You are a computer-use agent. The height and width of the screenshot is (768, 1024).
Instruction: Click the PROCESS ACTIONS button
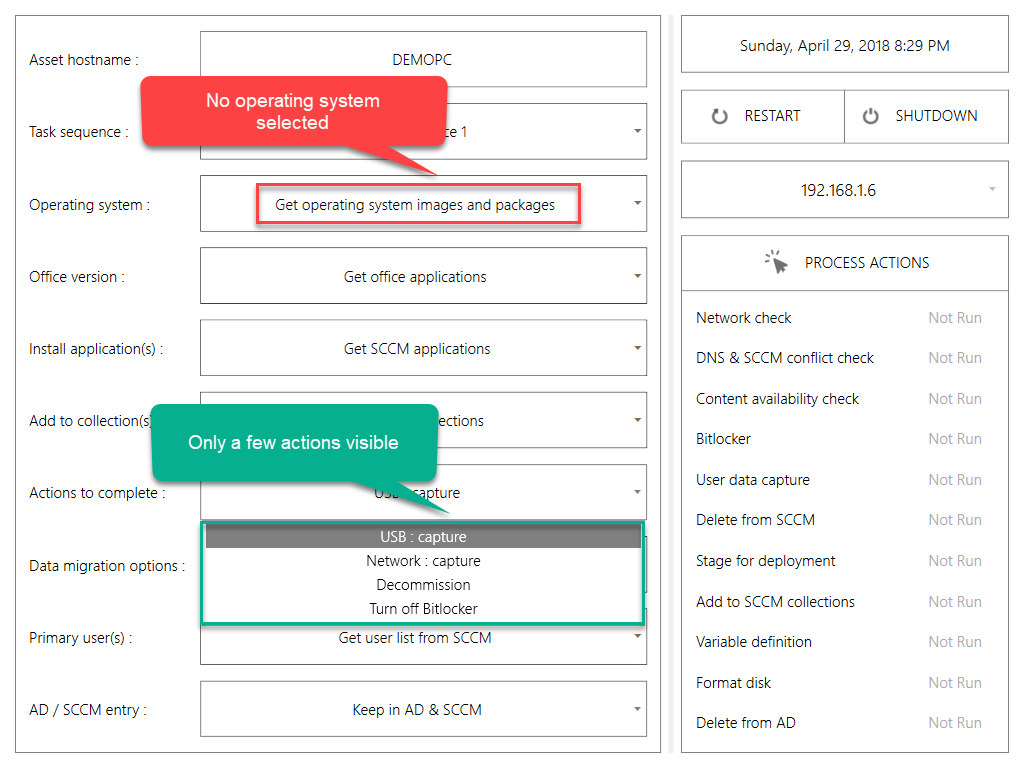(845, 263)
